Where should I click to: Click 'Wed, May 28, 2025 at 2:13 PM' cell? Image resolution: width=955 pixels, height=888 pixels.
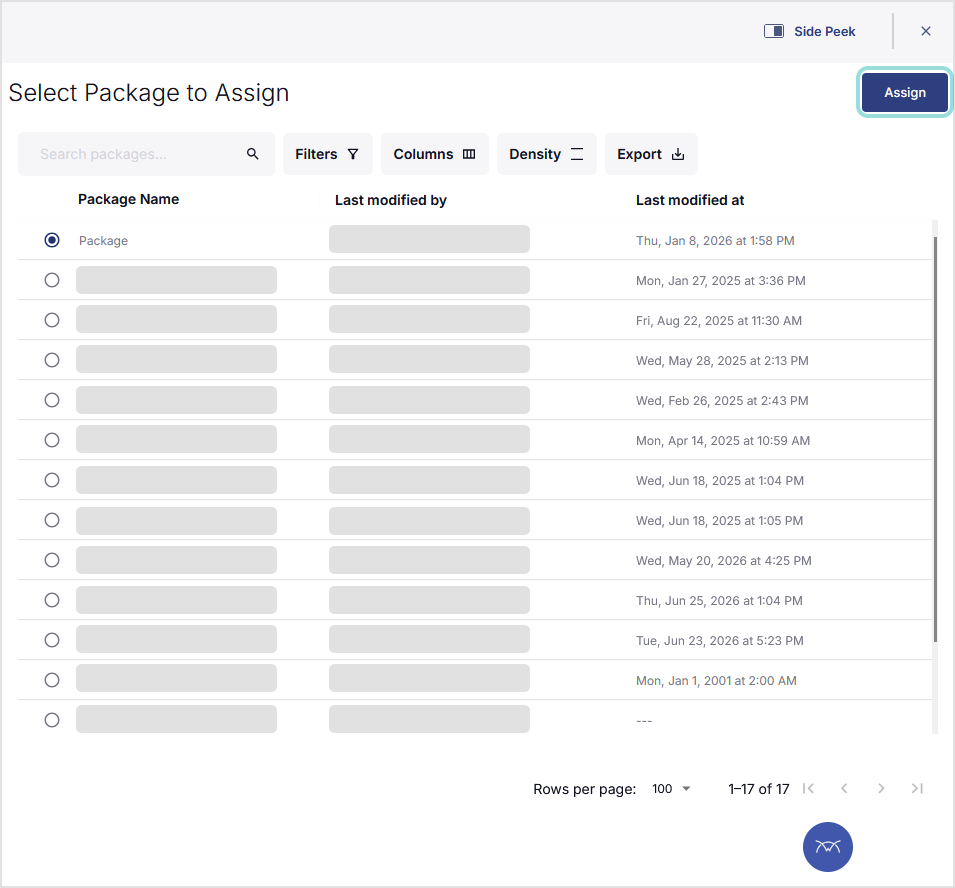722,361
